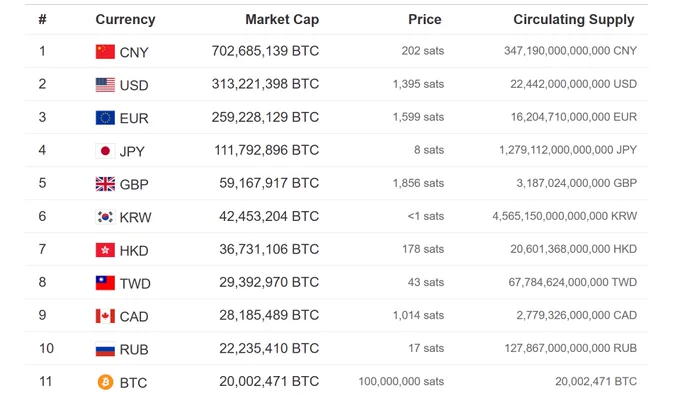680x398 pixels.
Task: Open the CNY currency link
Action: [x=134, y=52]
